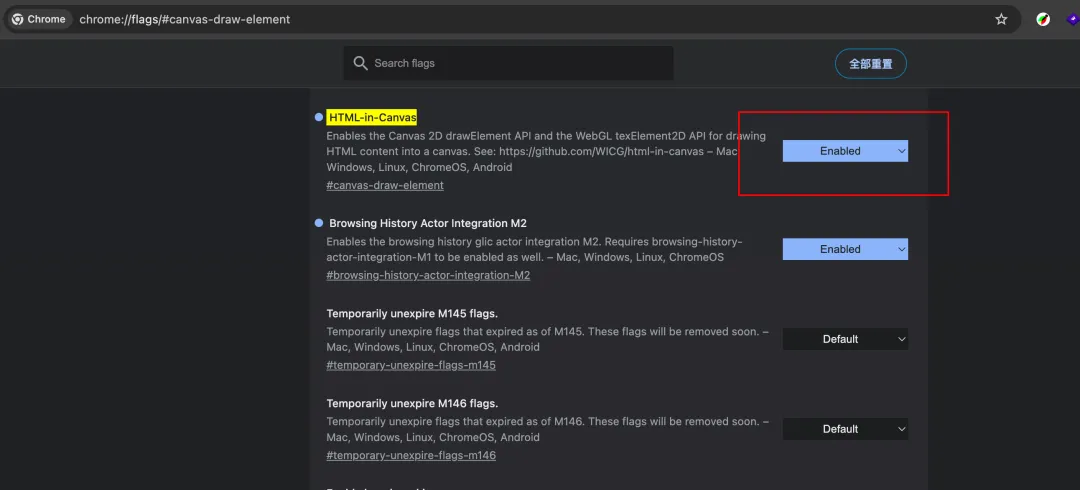Click the blue dot beside HTML-in-Canvas
This screenshot has height=490, width=1080.
click(x=319, y=117)
